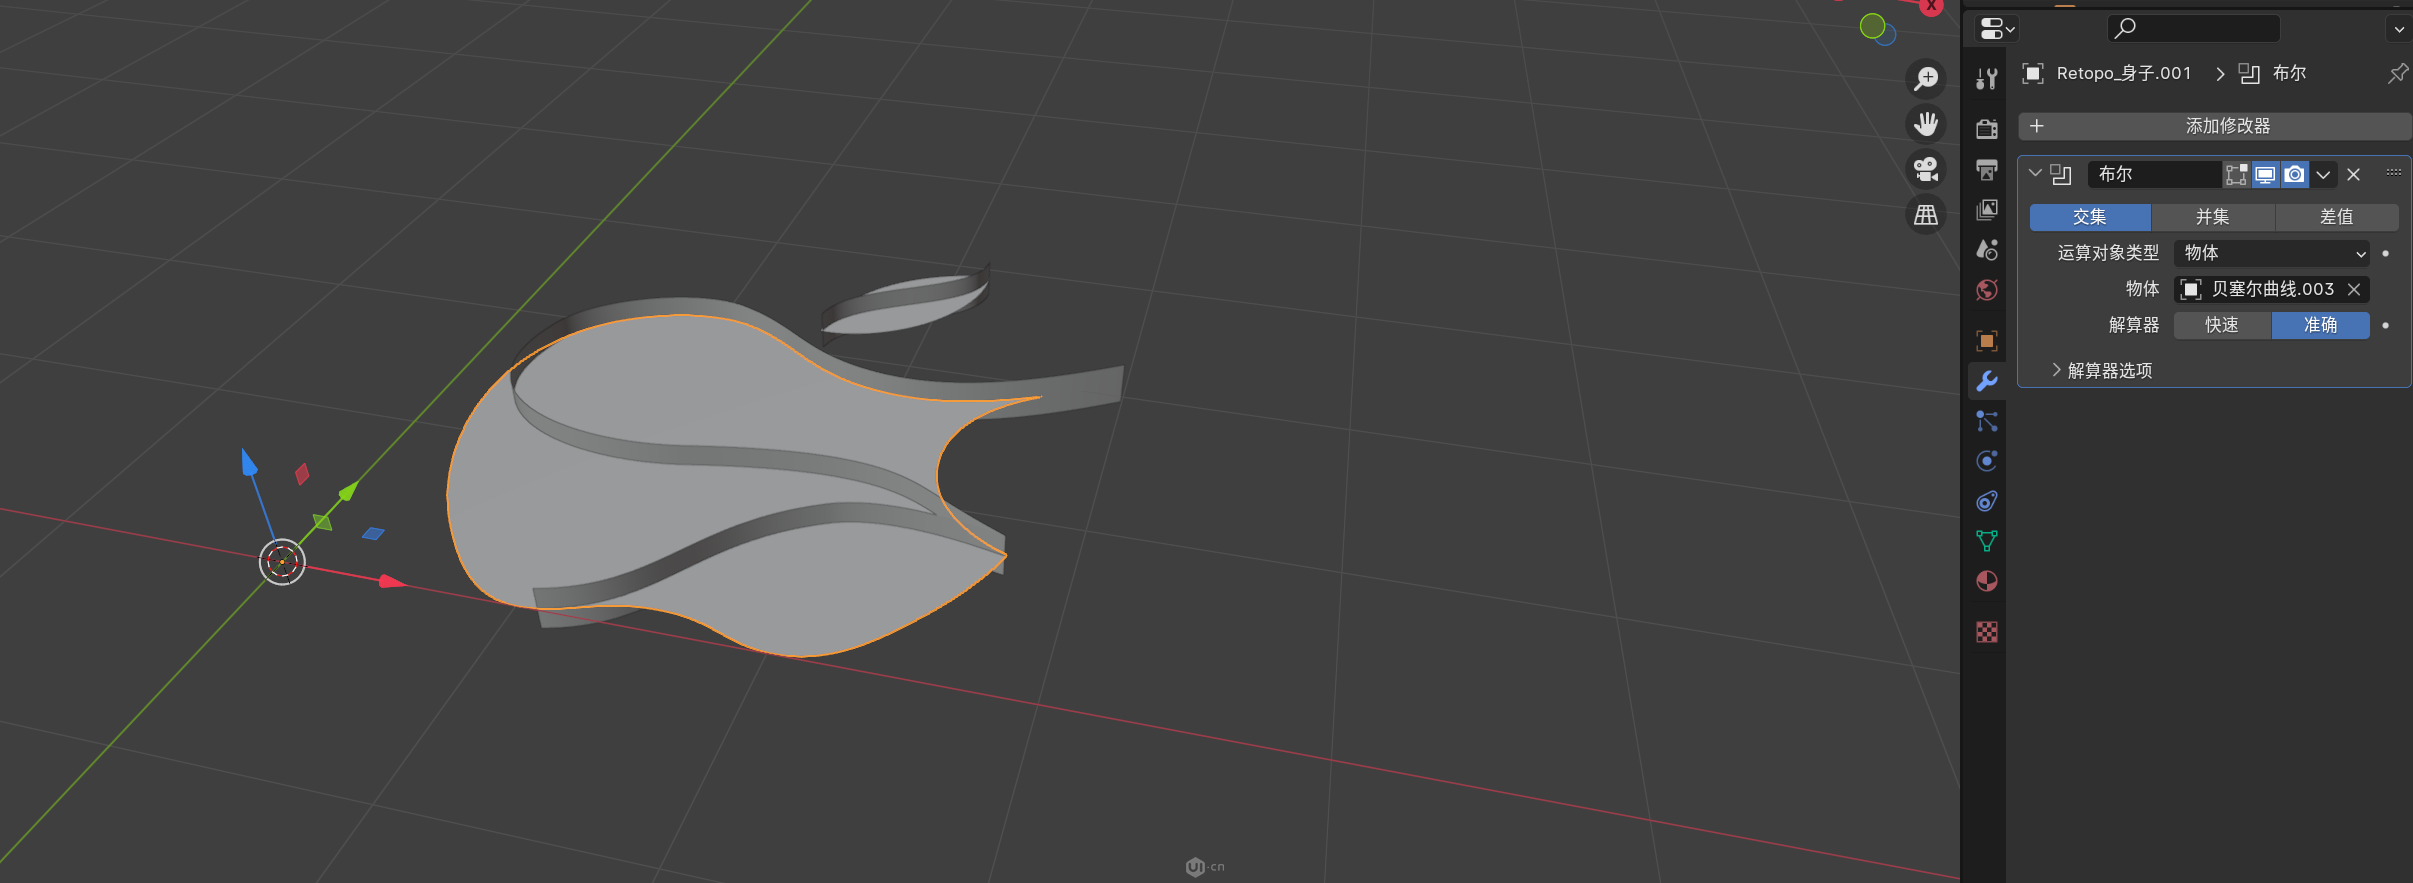2413x883 pixels.
Task: Open the Texture checker properties tab
Action: (1987, 632)
